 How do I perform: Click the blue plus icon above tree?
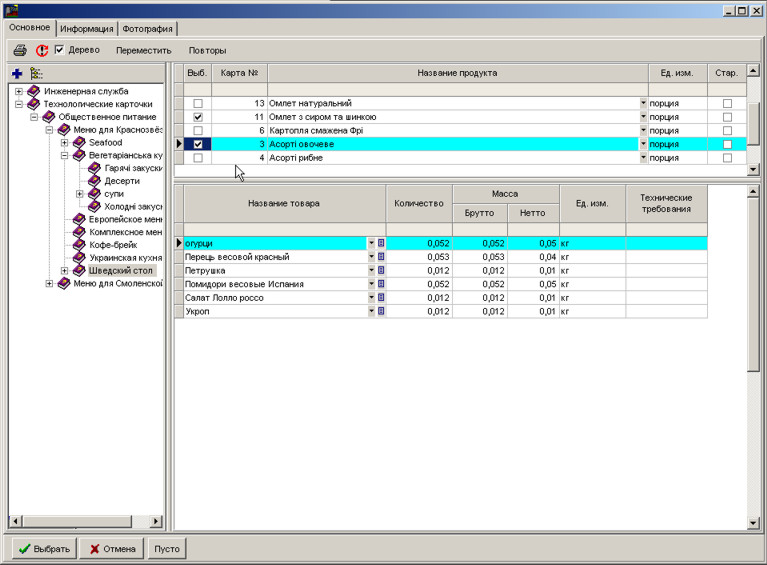[16, 73]
